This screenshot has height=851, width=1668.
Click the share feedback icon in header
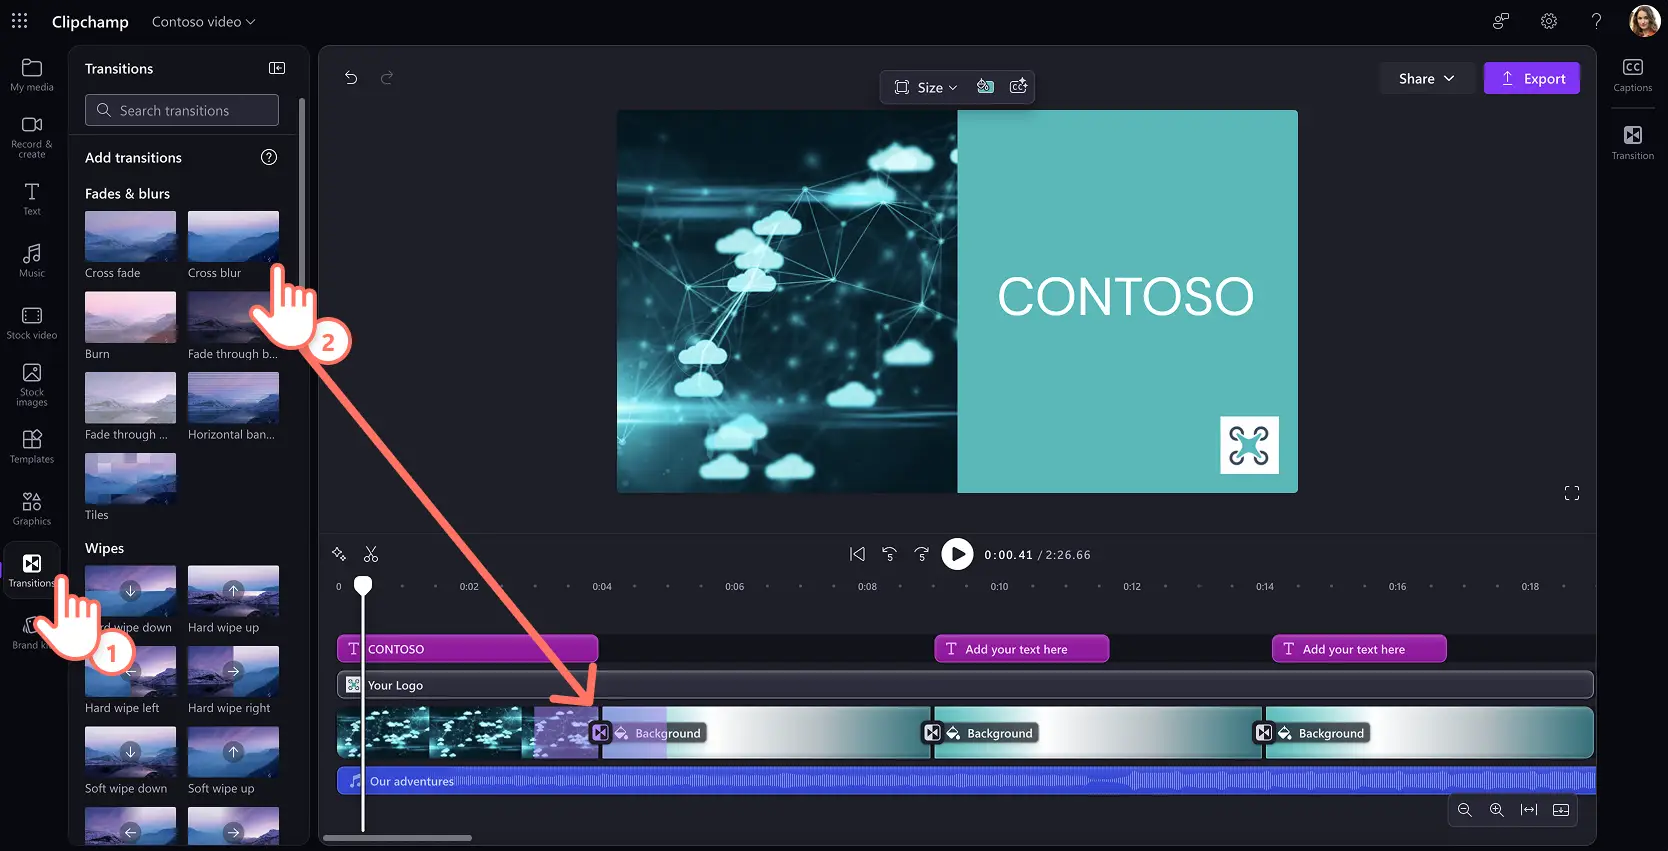(1501, 21)
